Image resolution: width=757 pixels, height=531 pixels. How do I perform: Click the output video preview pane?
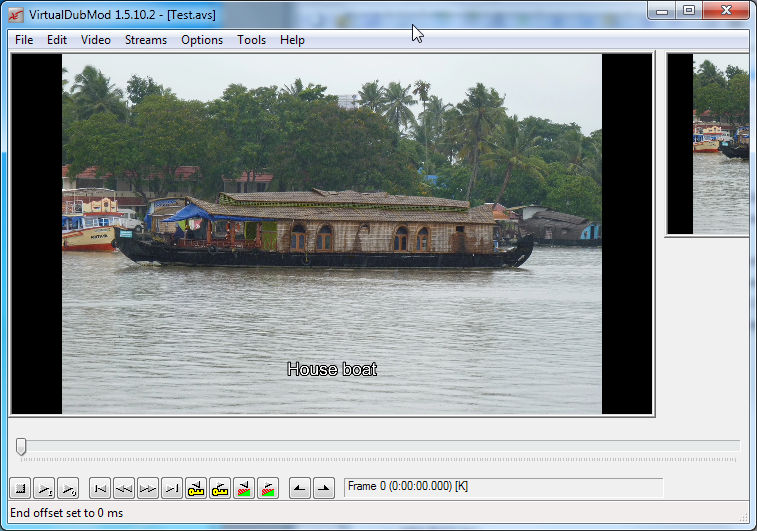click(x=708, y=144)
